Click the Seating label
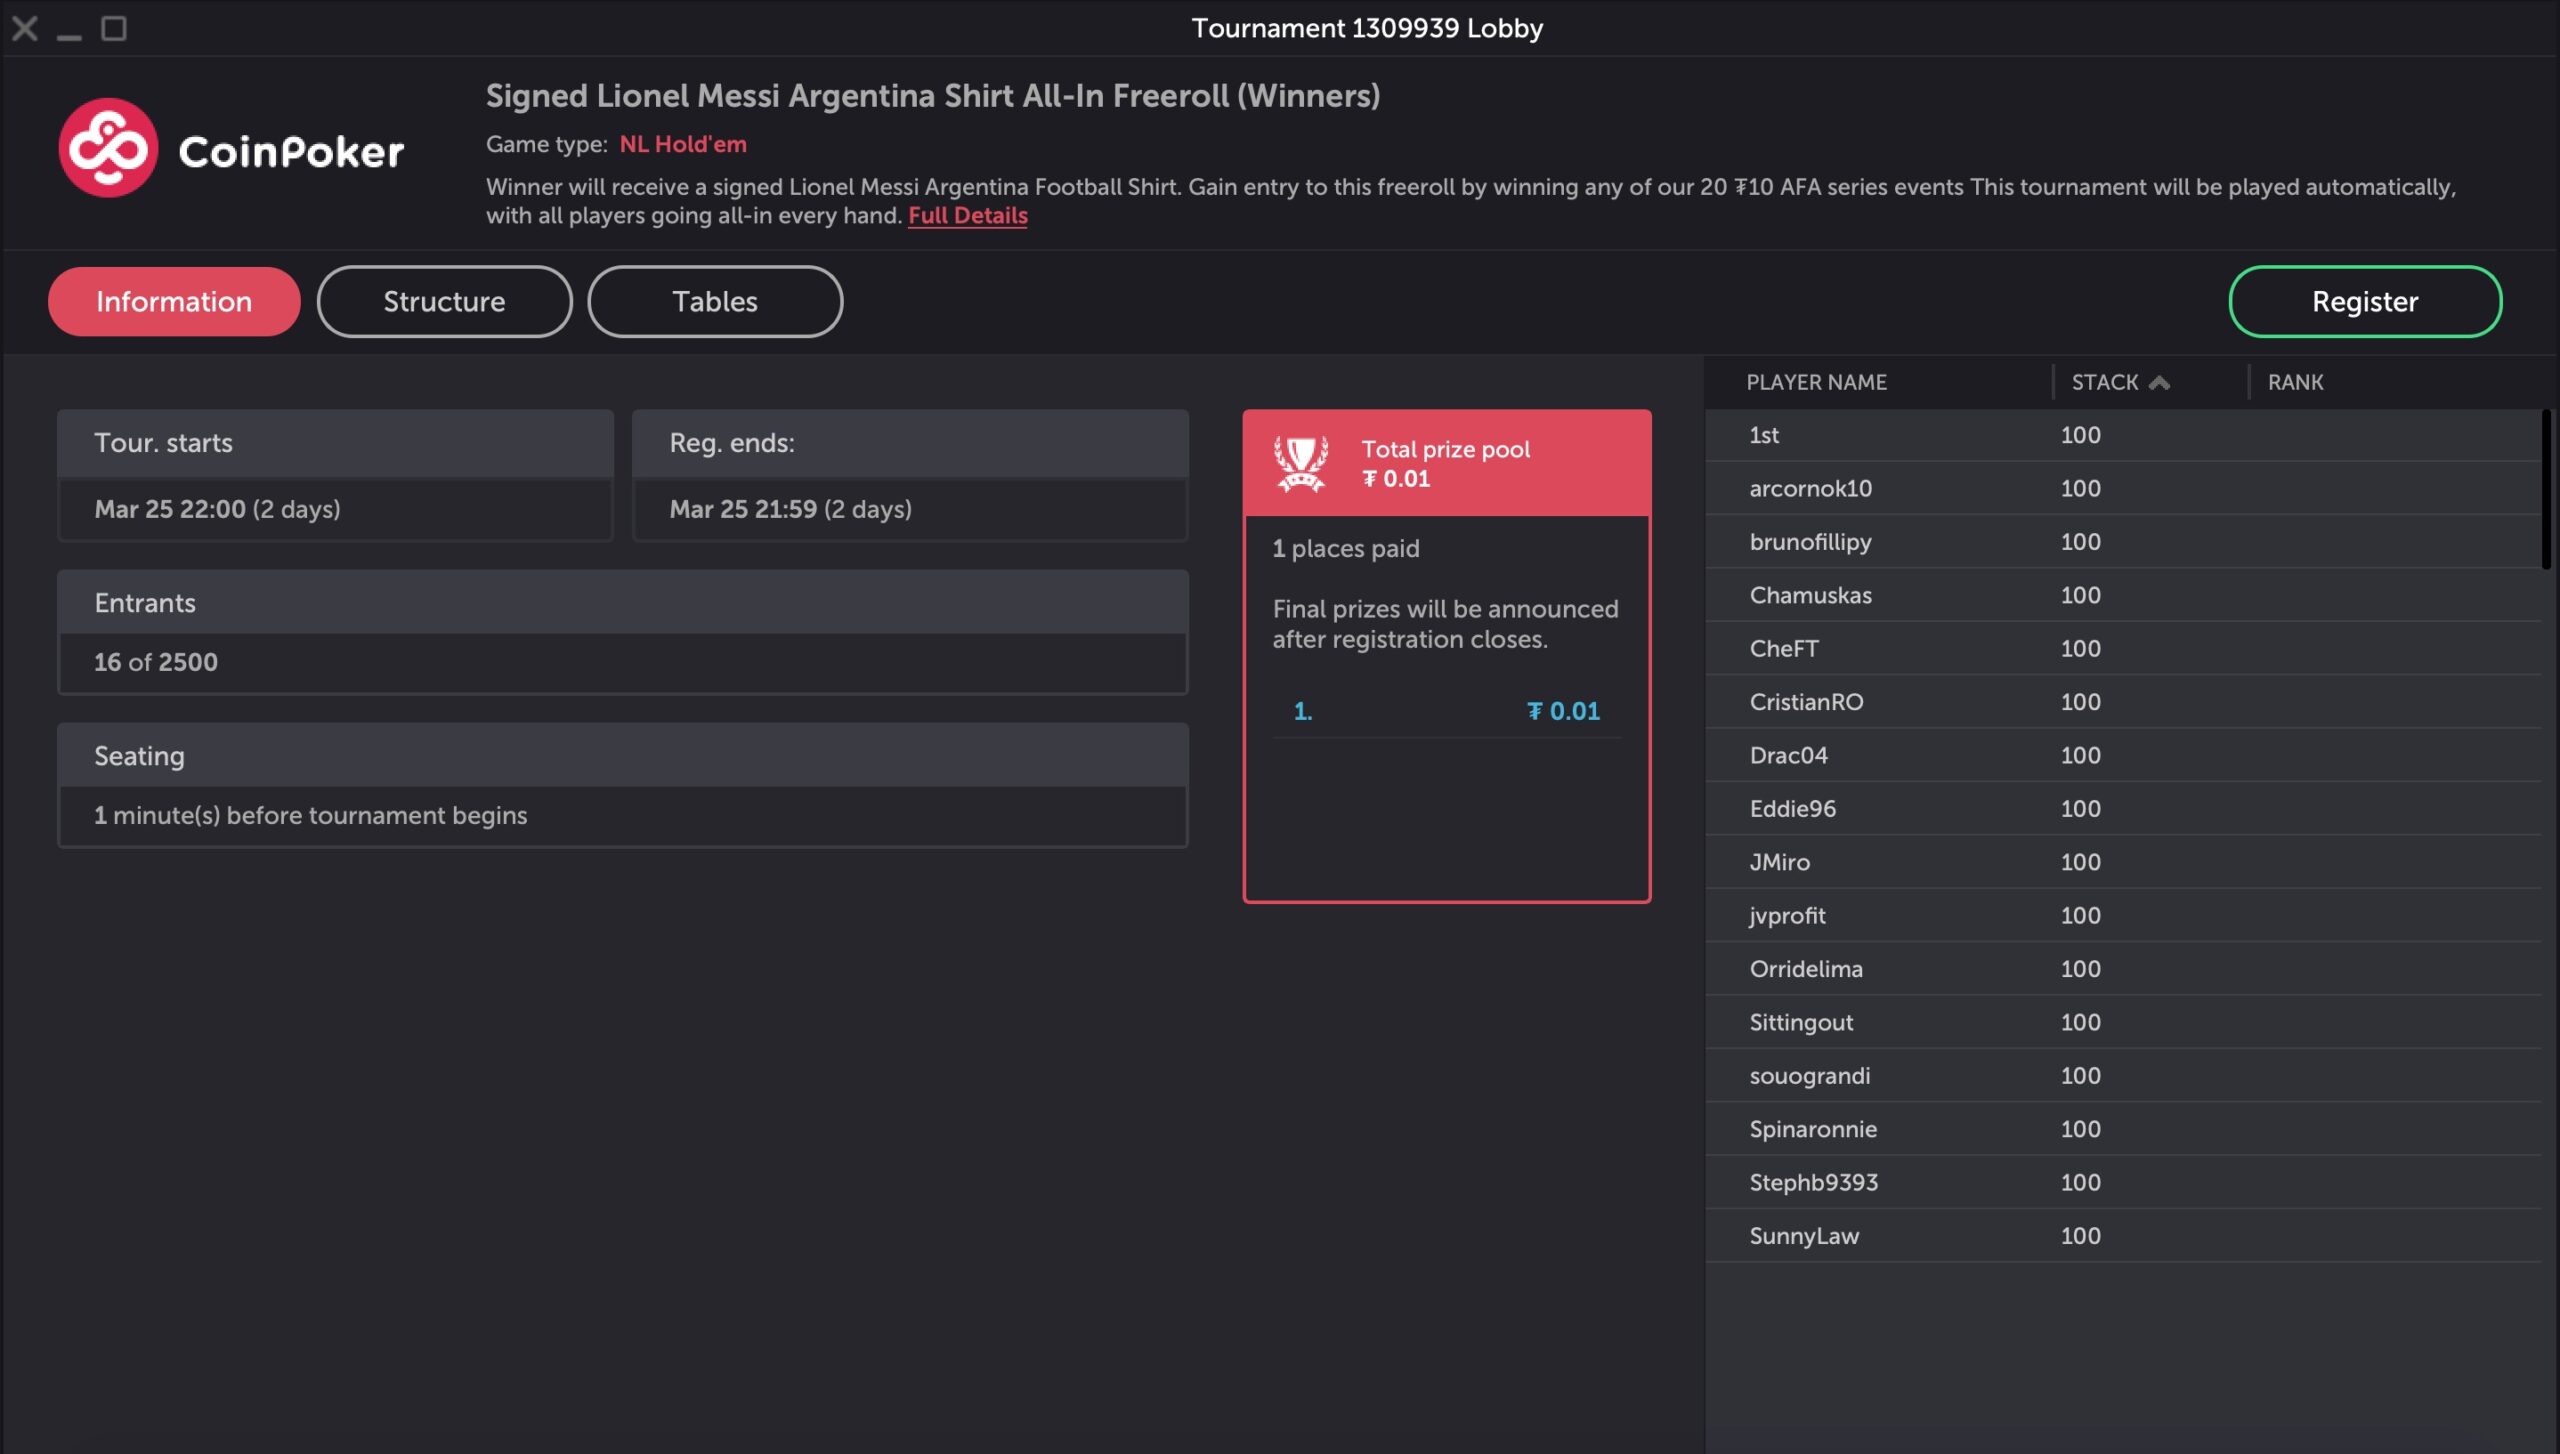Screen dimensions: 2560x1454 [139, 756]
